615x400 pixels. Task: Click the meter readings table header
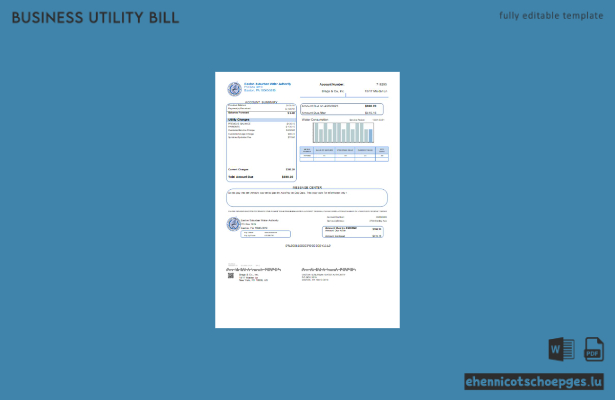click(344, 150)
